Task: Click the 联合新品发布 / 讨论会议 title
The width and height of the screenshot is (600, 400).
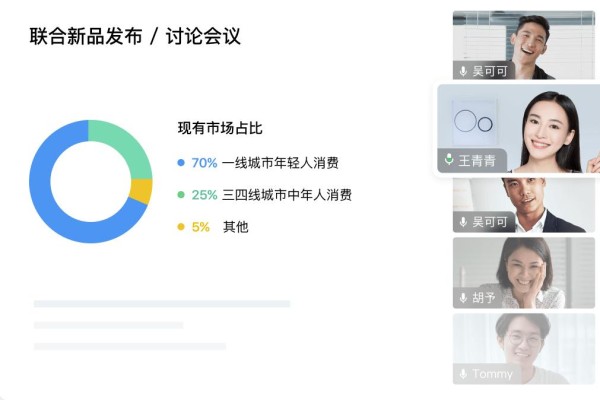Action: coord(135,36)
